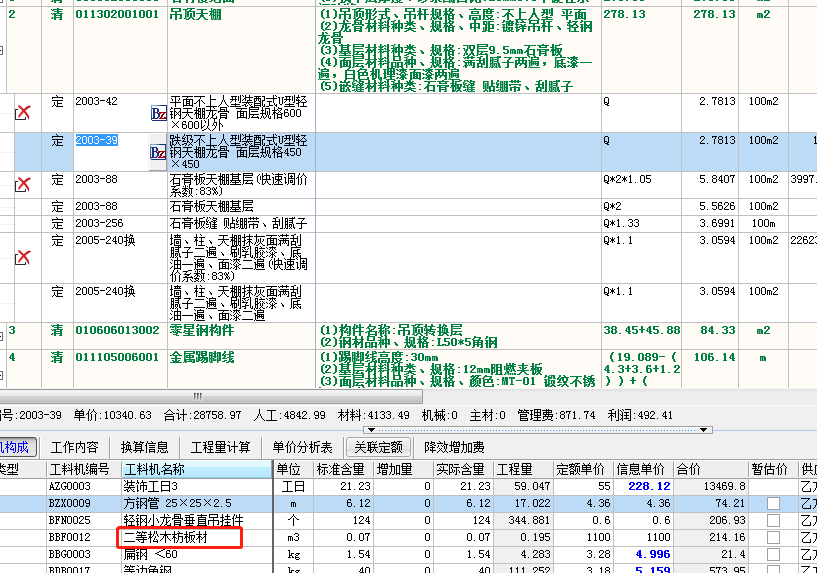Click the red X mark beside first 2005-240换 row
Screen dimensions: 817x573
pyautogui.click(x=22, y=257)
